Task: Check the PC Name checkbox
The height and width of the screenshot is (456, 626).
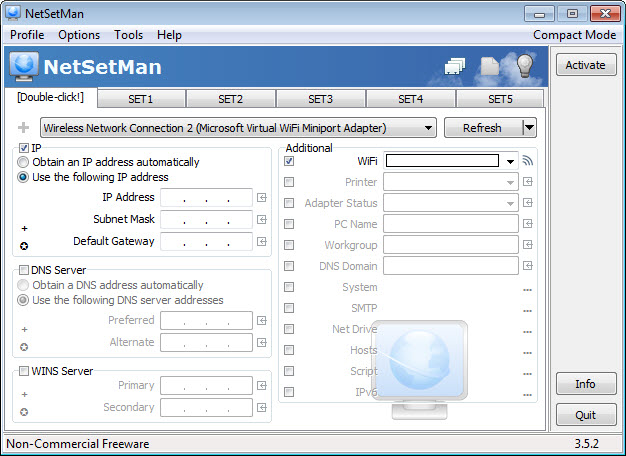Action: (x=289, y=224)
